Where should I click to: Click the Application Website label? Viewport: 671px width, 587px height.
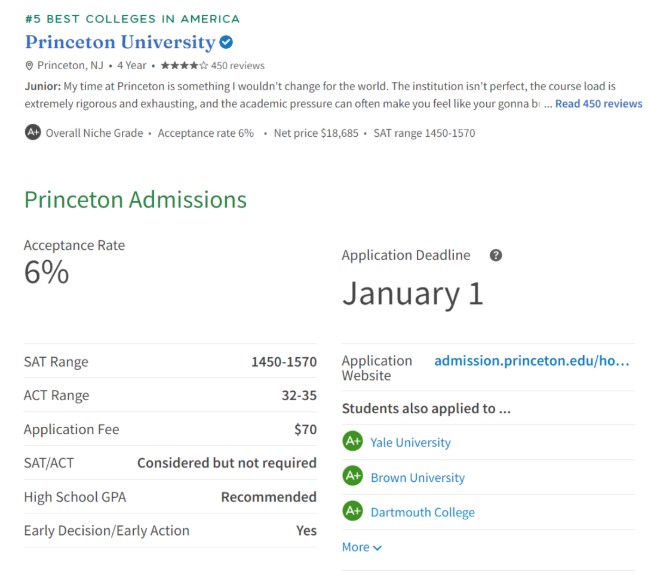(377, 368)
